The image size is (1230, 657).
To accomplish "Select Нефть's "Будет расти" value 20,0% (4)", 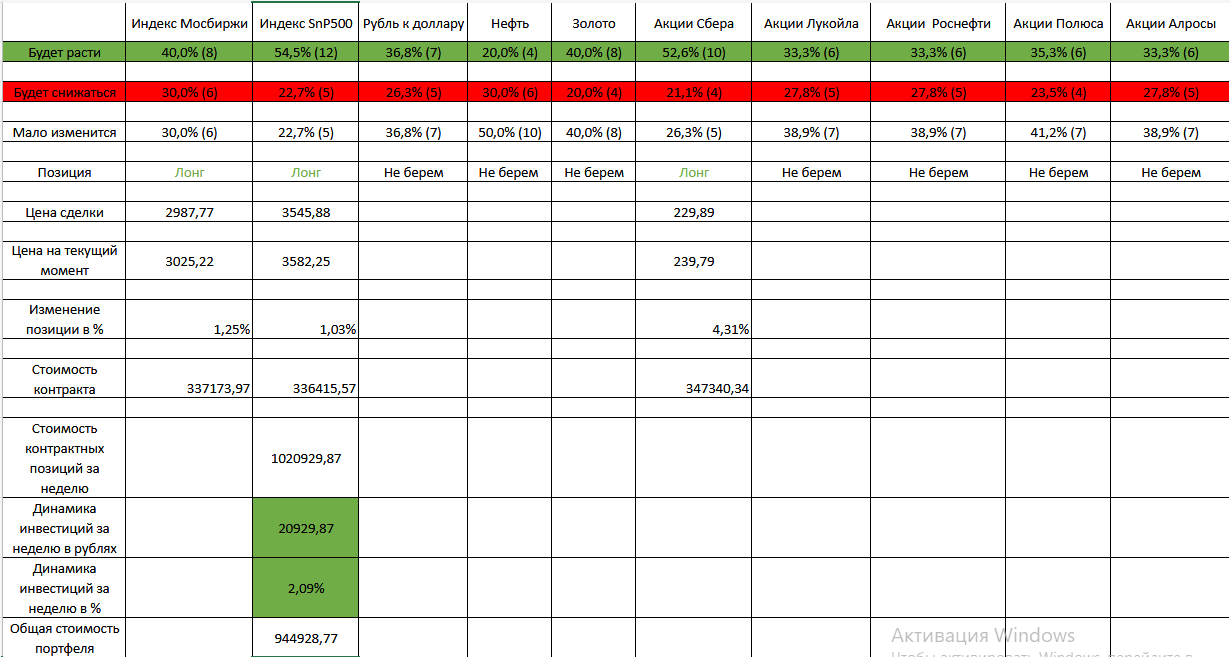I will [509, 52].
